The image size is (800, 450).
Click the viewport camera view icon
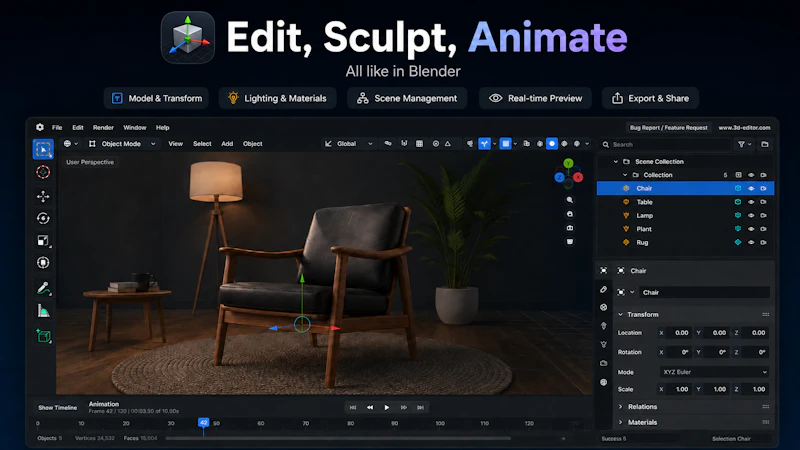point(570,228)
